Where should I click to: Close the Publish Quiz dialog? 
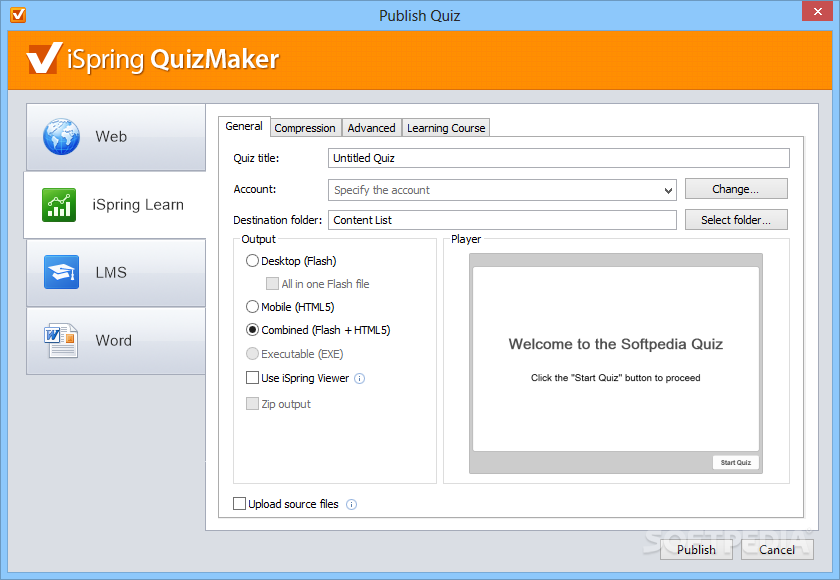(x=817, y=12)
